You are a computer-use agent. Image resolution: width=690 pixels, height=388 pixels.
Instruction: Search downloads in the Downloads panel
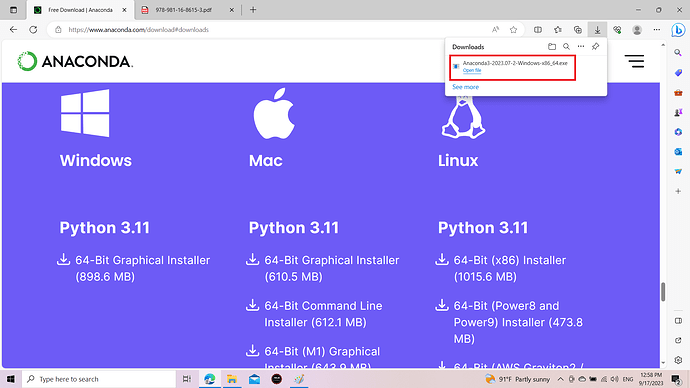coord(566,46)
